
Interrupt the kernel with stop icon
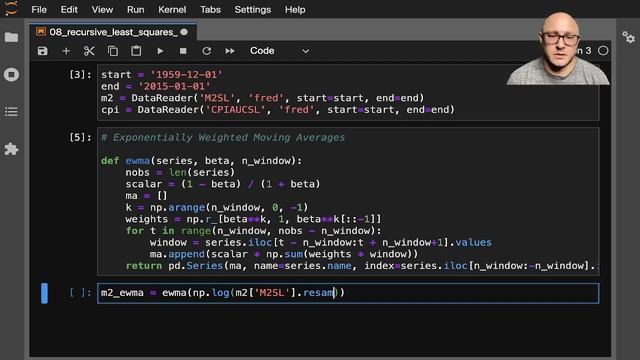click(183, 51)
